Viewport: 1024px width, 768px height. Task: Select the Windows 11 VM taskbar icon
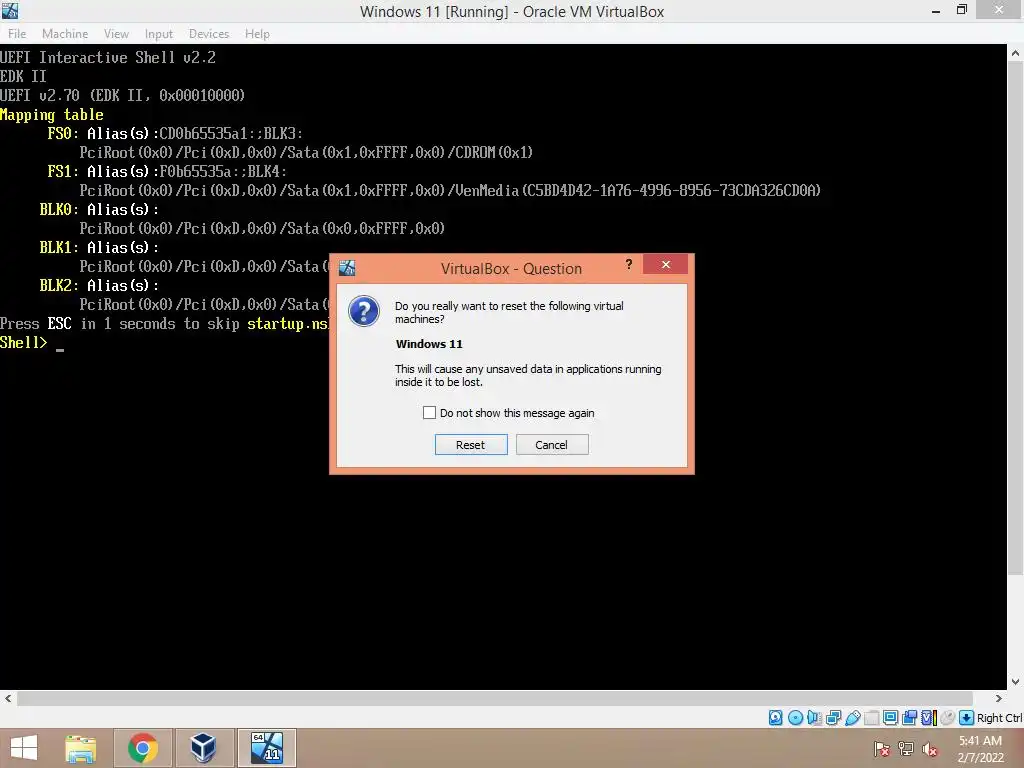pos(266,748)
